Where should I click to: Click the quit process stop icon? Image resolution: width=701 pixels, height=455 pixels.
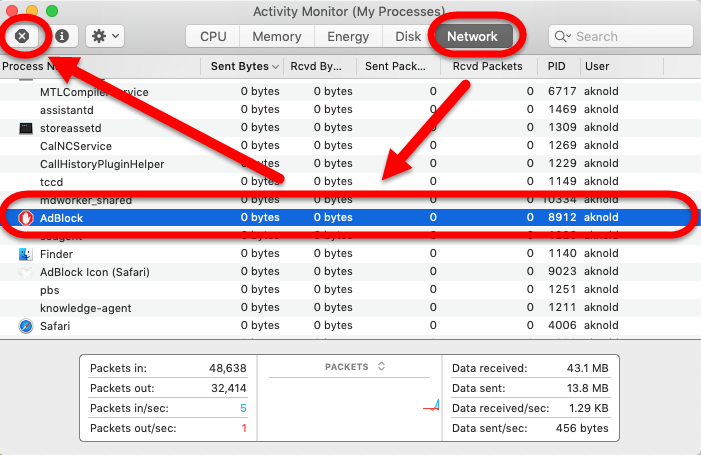22,36
